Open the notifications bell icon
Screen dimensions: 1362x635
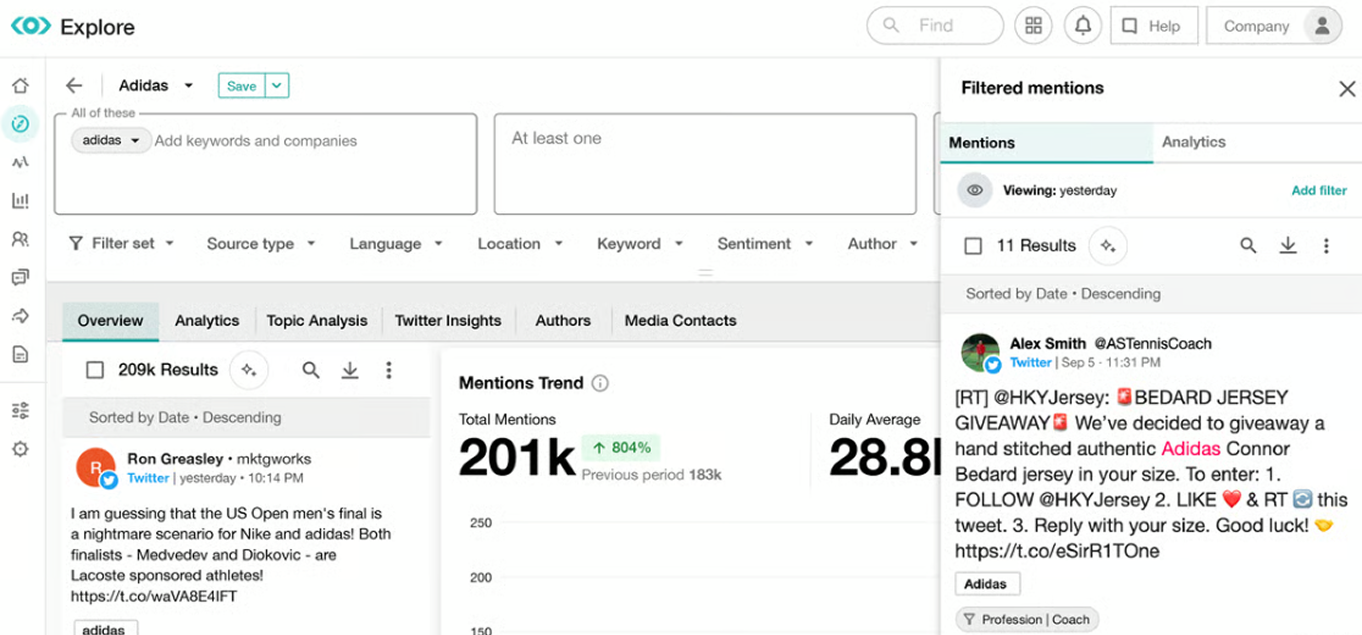click(1083, 26)
